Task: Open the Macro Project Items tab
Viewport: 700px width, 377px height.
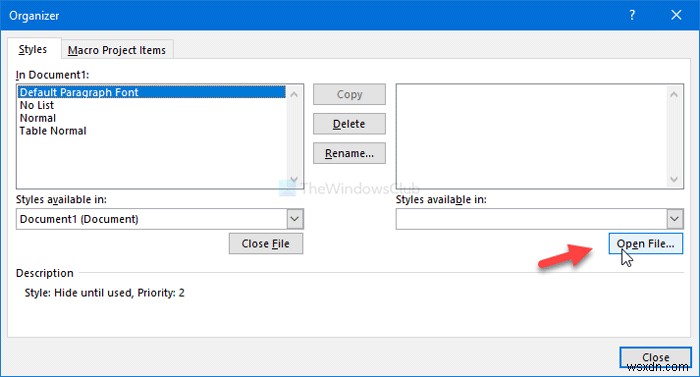Action: point(117,50)
